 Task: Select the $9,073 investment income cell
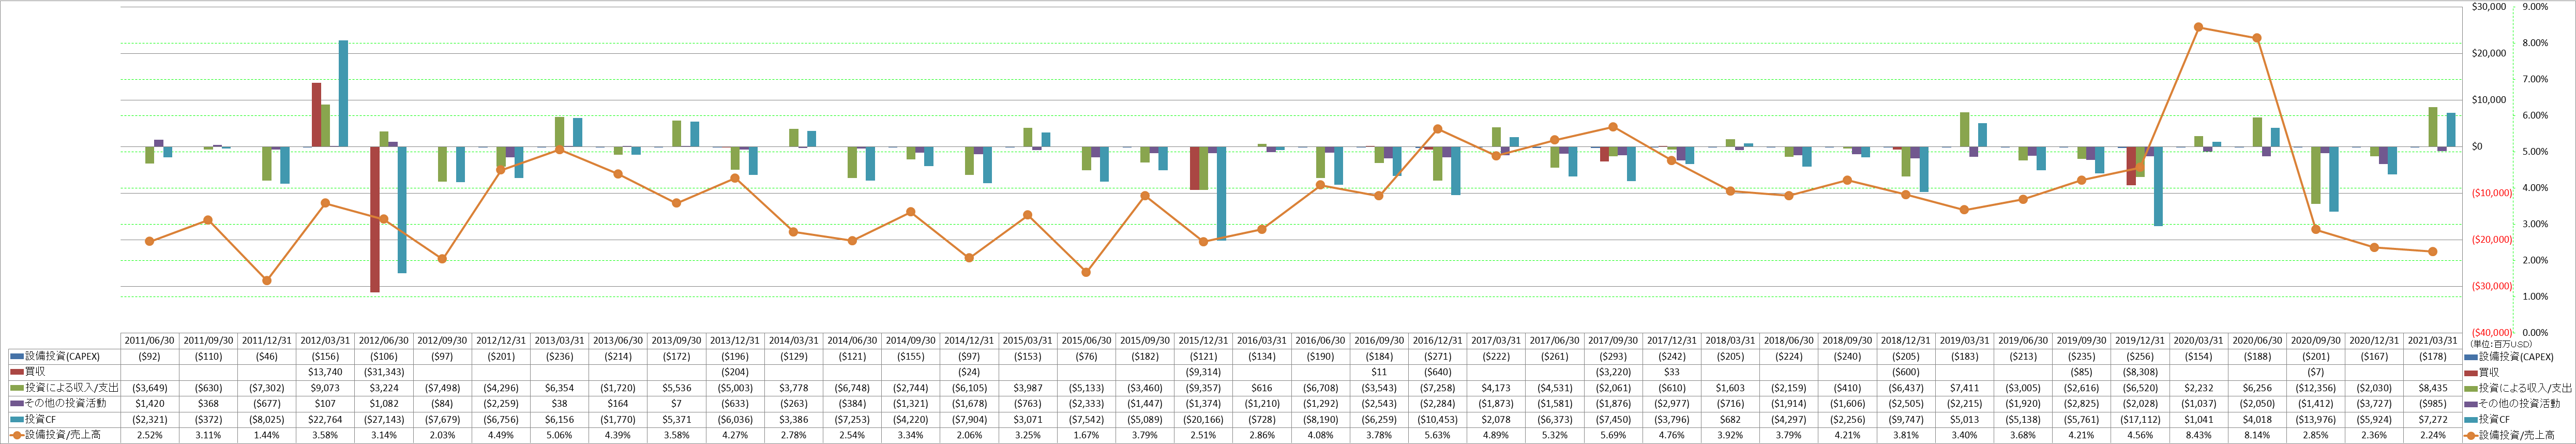coord(325,388)
